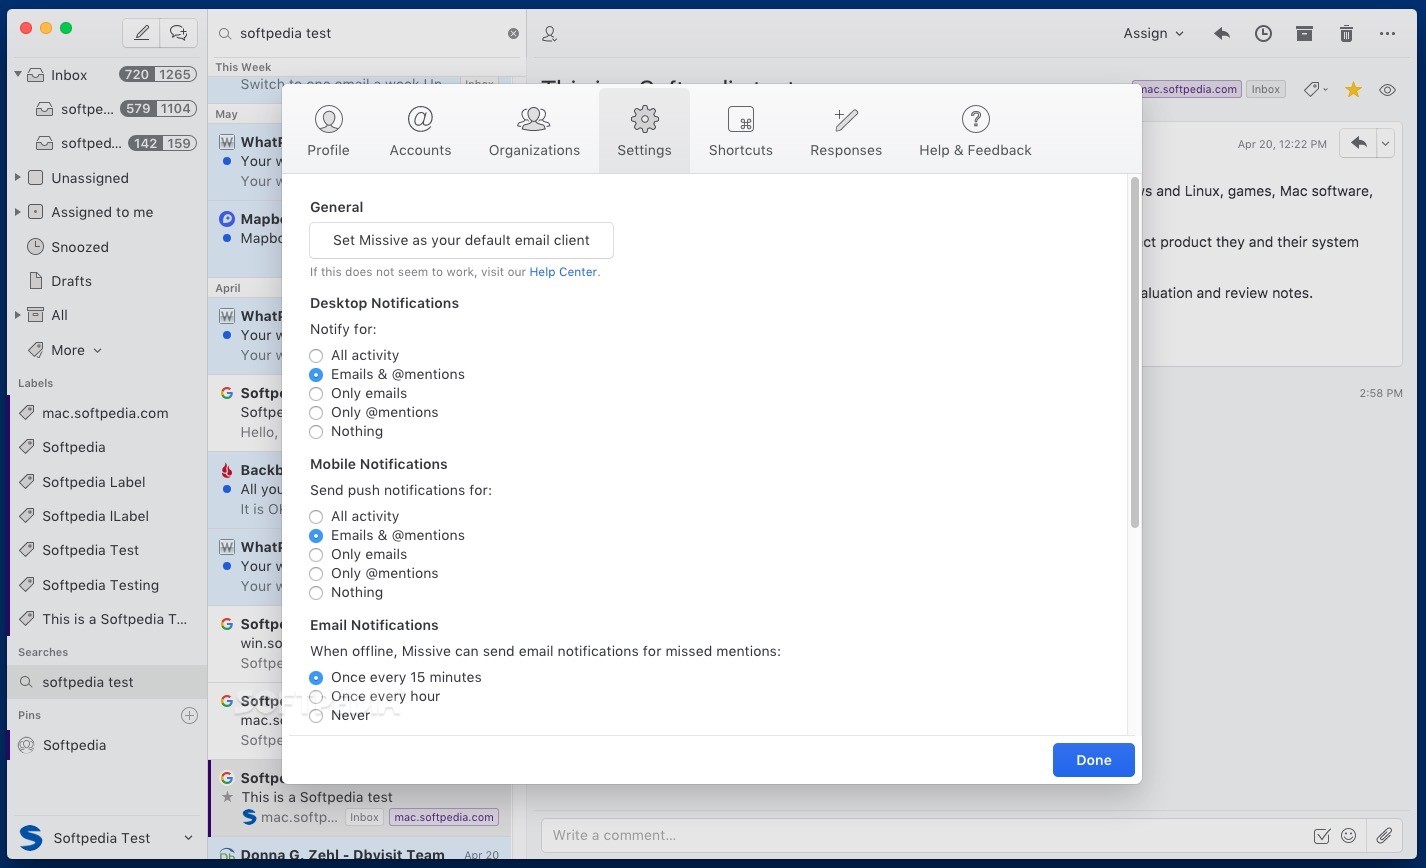Image resolution: width=1426 pixels, height=868 pixels.
Task: Unstar the conversation with gold star
Action: click(1353, 89)
